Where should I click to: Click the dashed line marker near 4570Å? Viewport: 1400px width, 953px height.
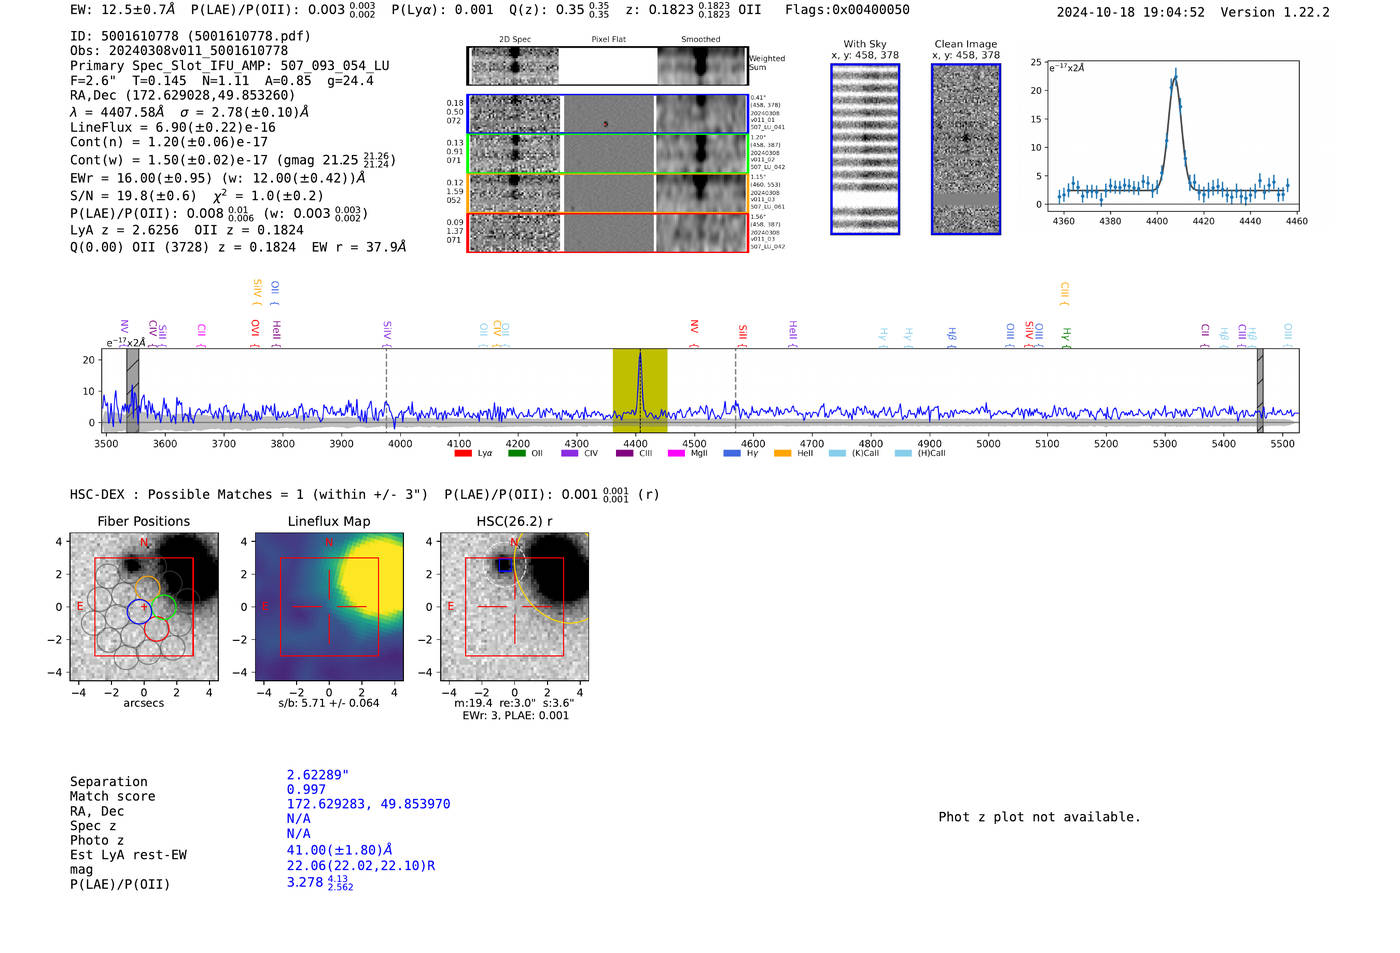pyautogui.click(x=736, y=390)
